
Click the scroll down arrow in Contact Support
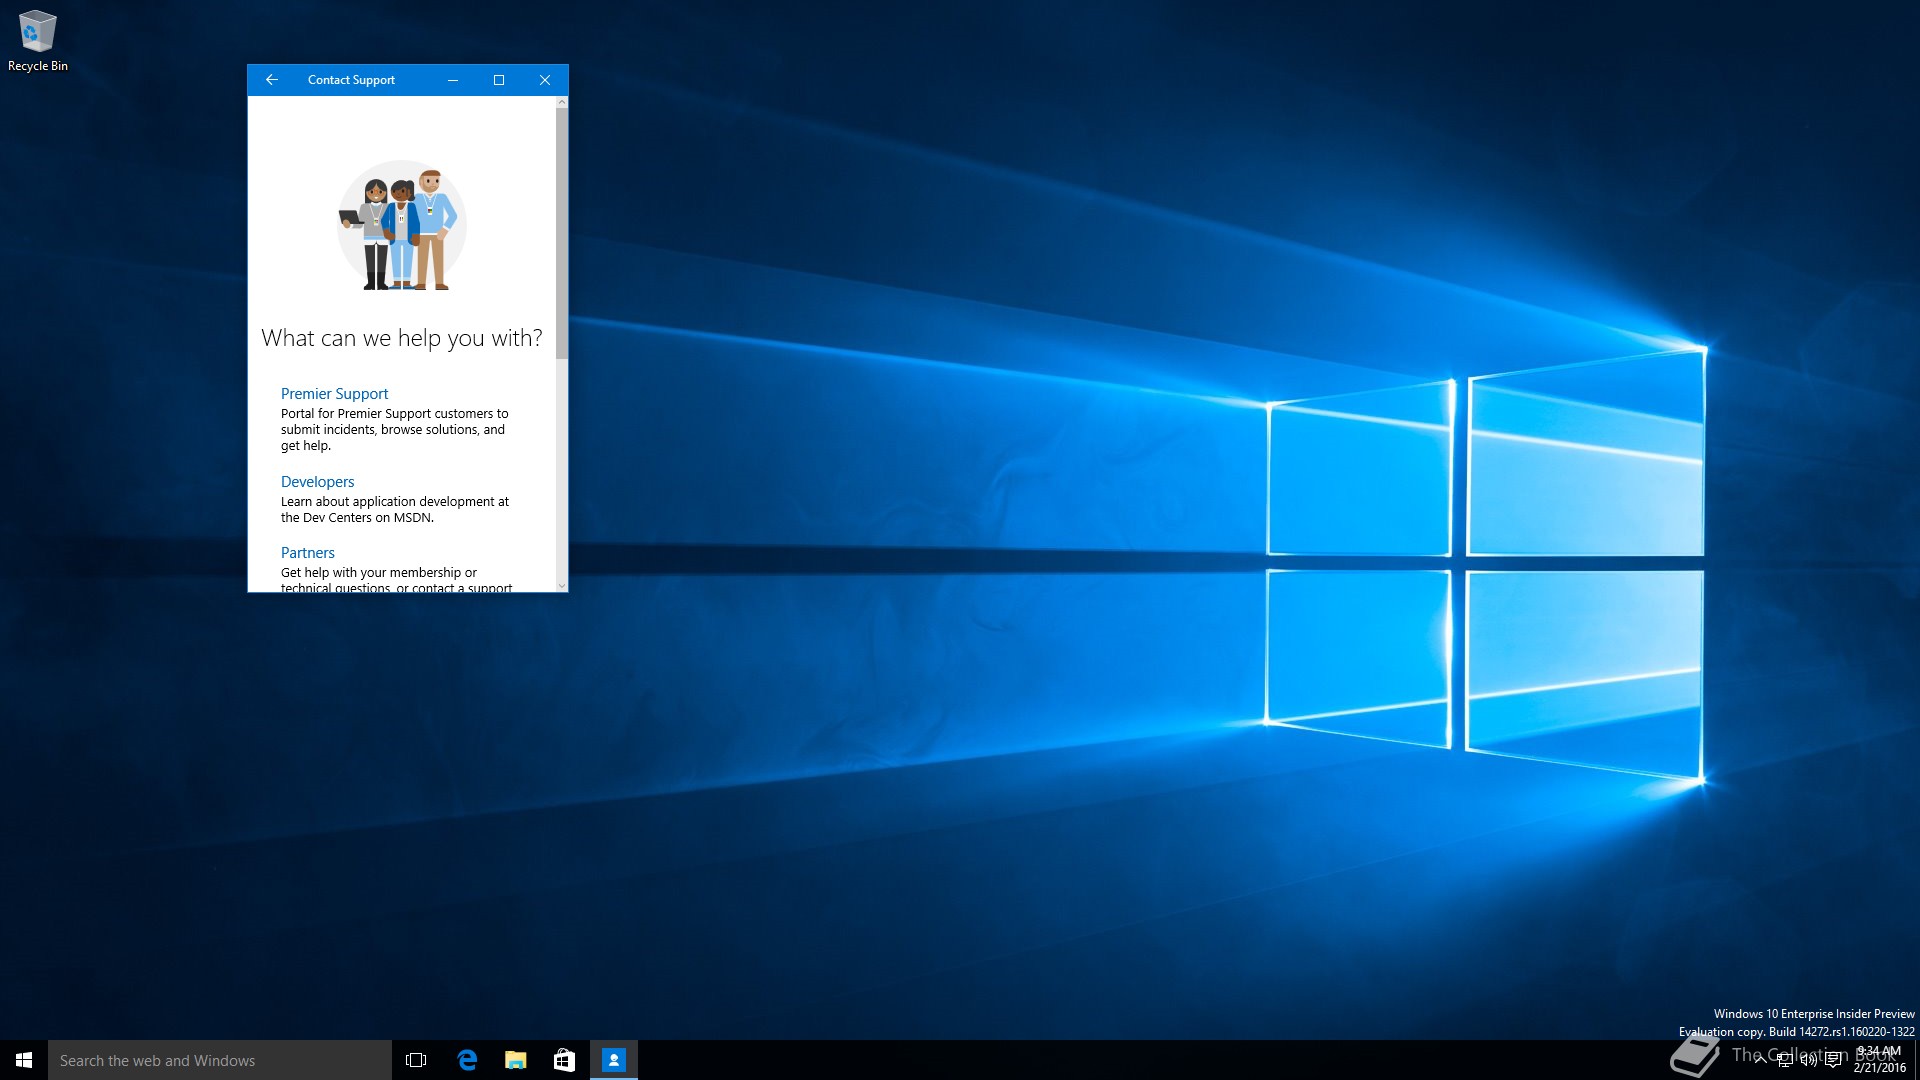[x=561, y=586]
